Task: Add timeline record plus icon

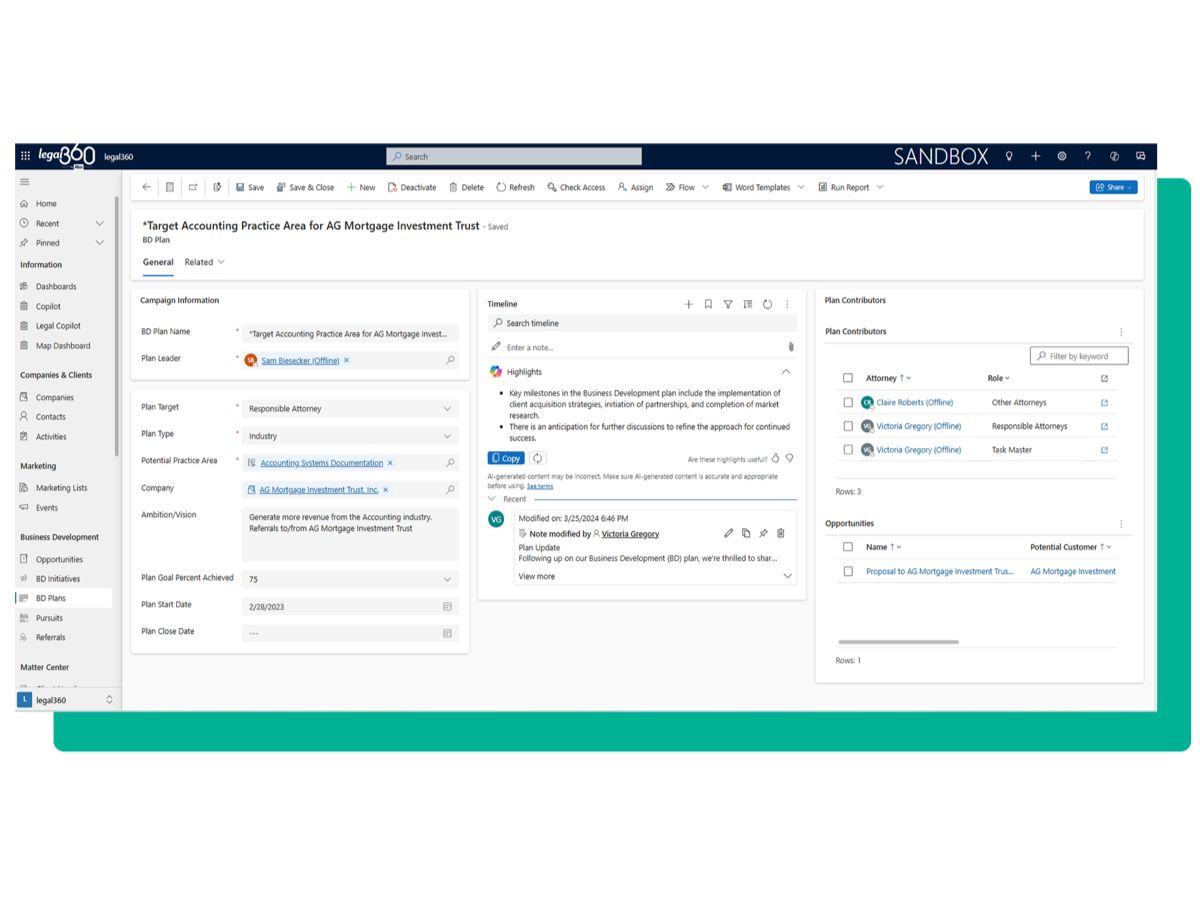Action: [x=688, y=304]
